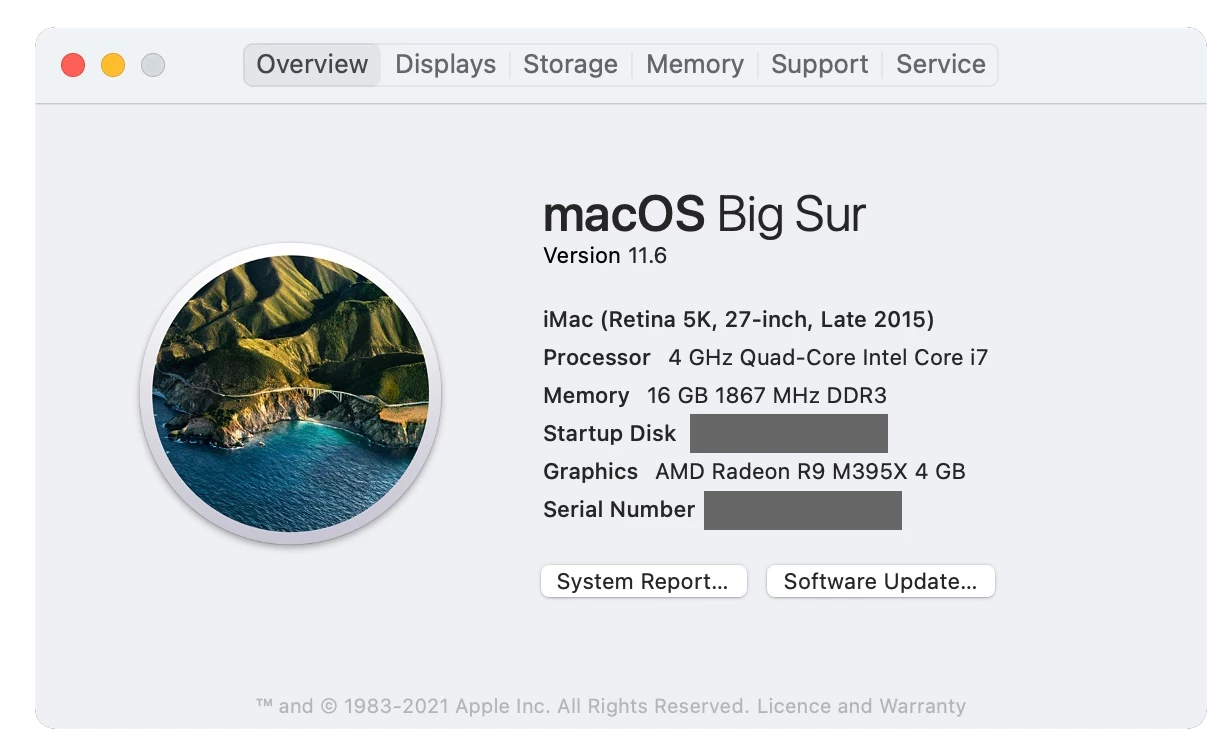Launch Software Update
Viewport: 1227px width, 753px height.
pos(880,582)
